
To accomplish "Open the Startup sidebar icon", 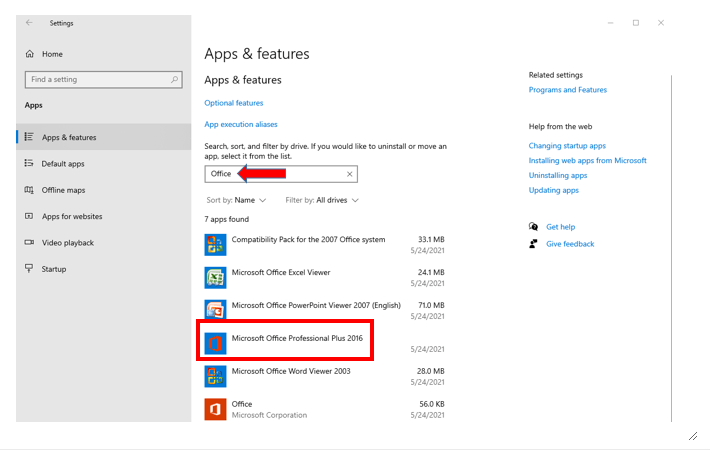I will click(29, 268).
